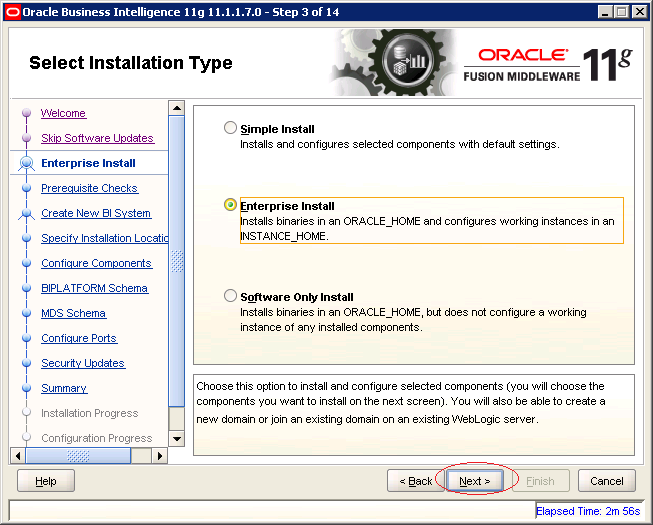Click the Configure Ports step bullet

click(27, 338)
